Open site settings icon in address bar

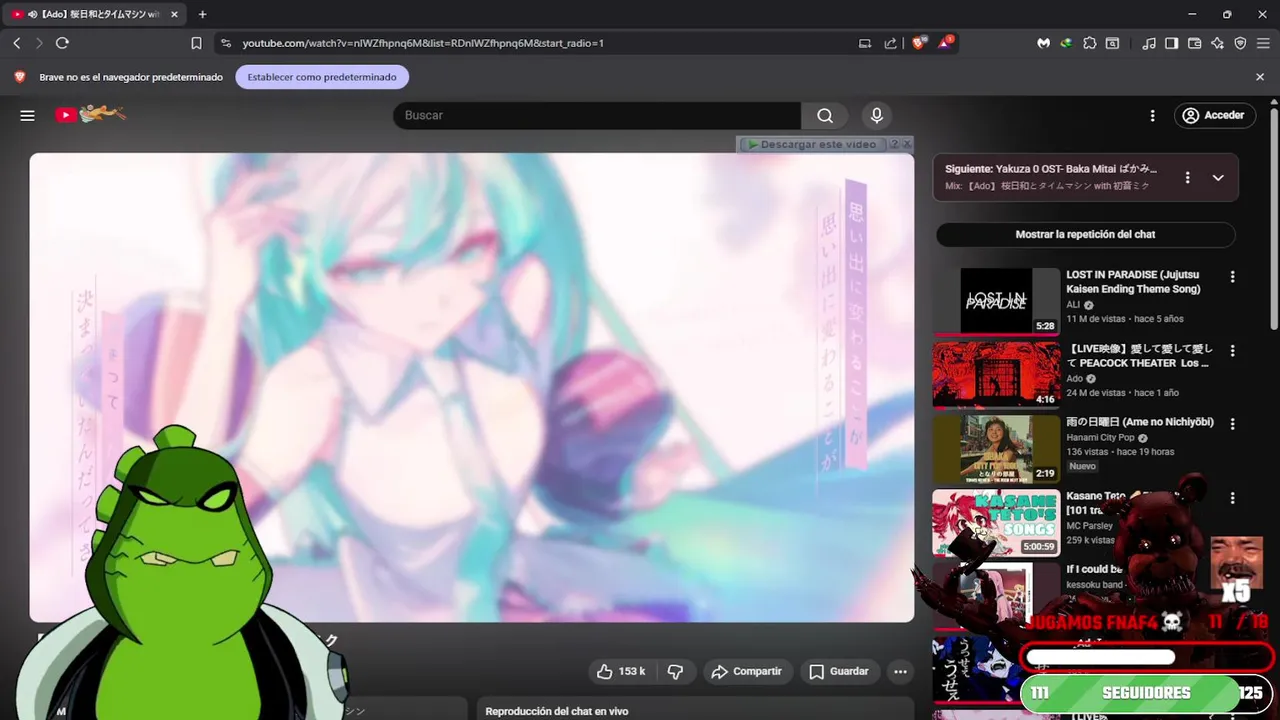point(225,43)
